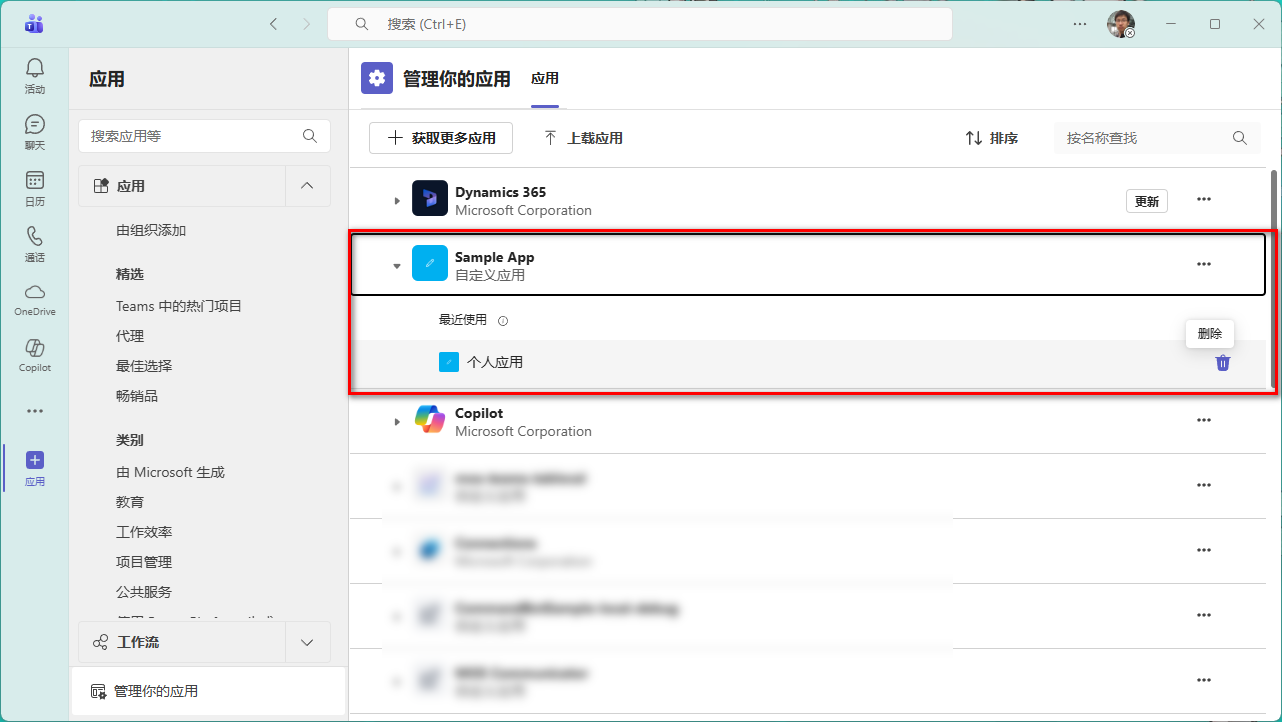Click the 个人应用 row text

click(495, 362)
